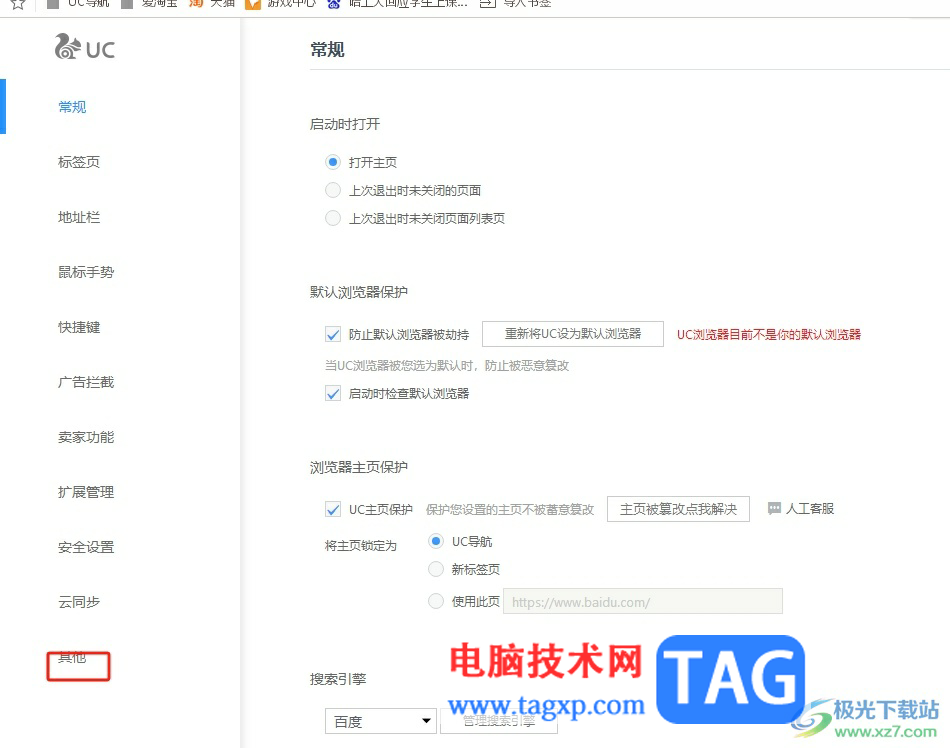Select 打开主页 startup option
The image size is (950, 748).
tap(332, 162)
